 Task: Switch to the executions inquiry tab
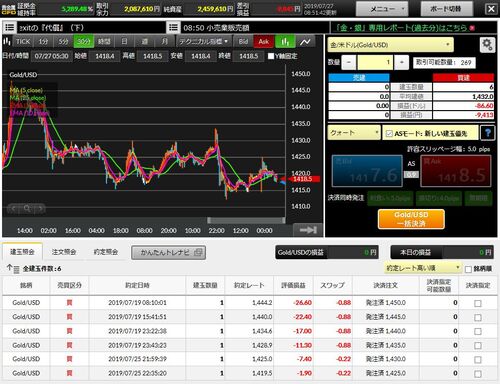[x=106, y=252]
